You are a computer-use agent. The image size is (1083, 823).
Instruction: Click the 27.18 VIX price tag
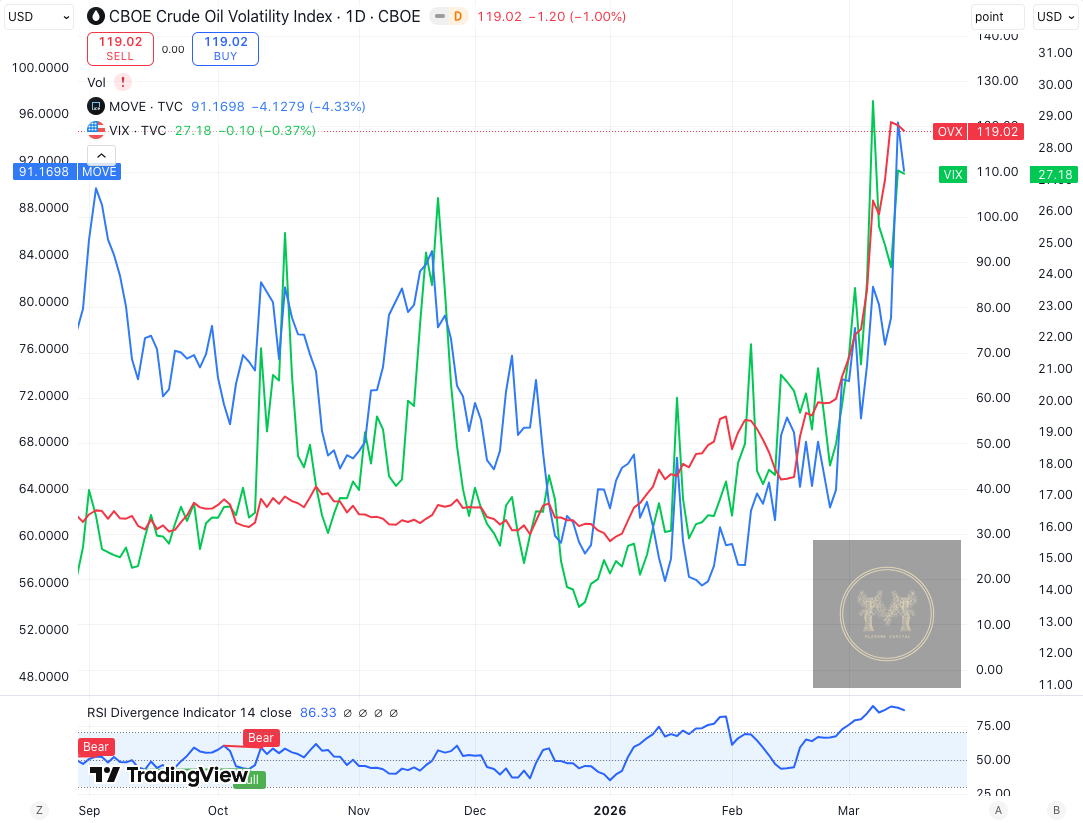click(1055, 175)
